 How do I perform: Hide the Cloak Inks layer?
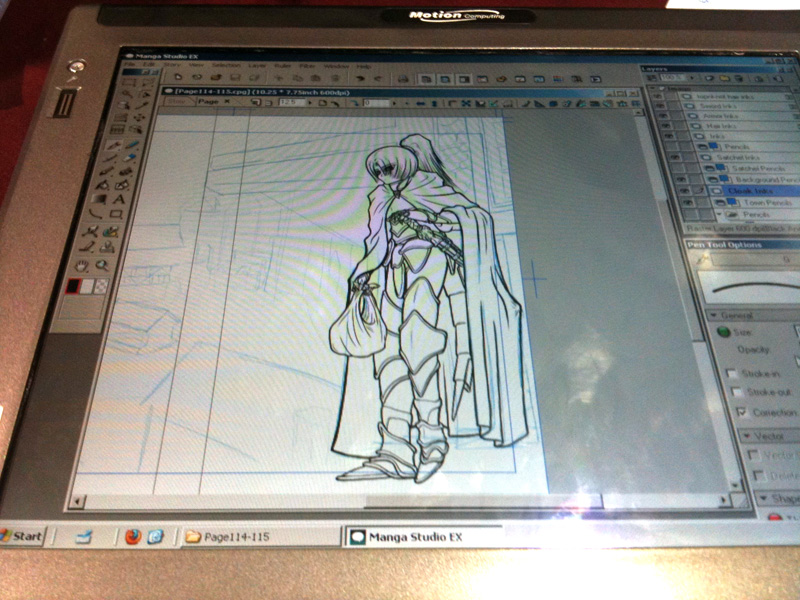pyautogui.click(x=684, y=191)
